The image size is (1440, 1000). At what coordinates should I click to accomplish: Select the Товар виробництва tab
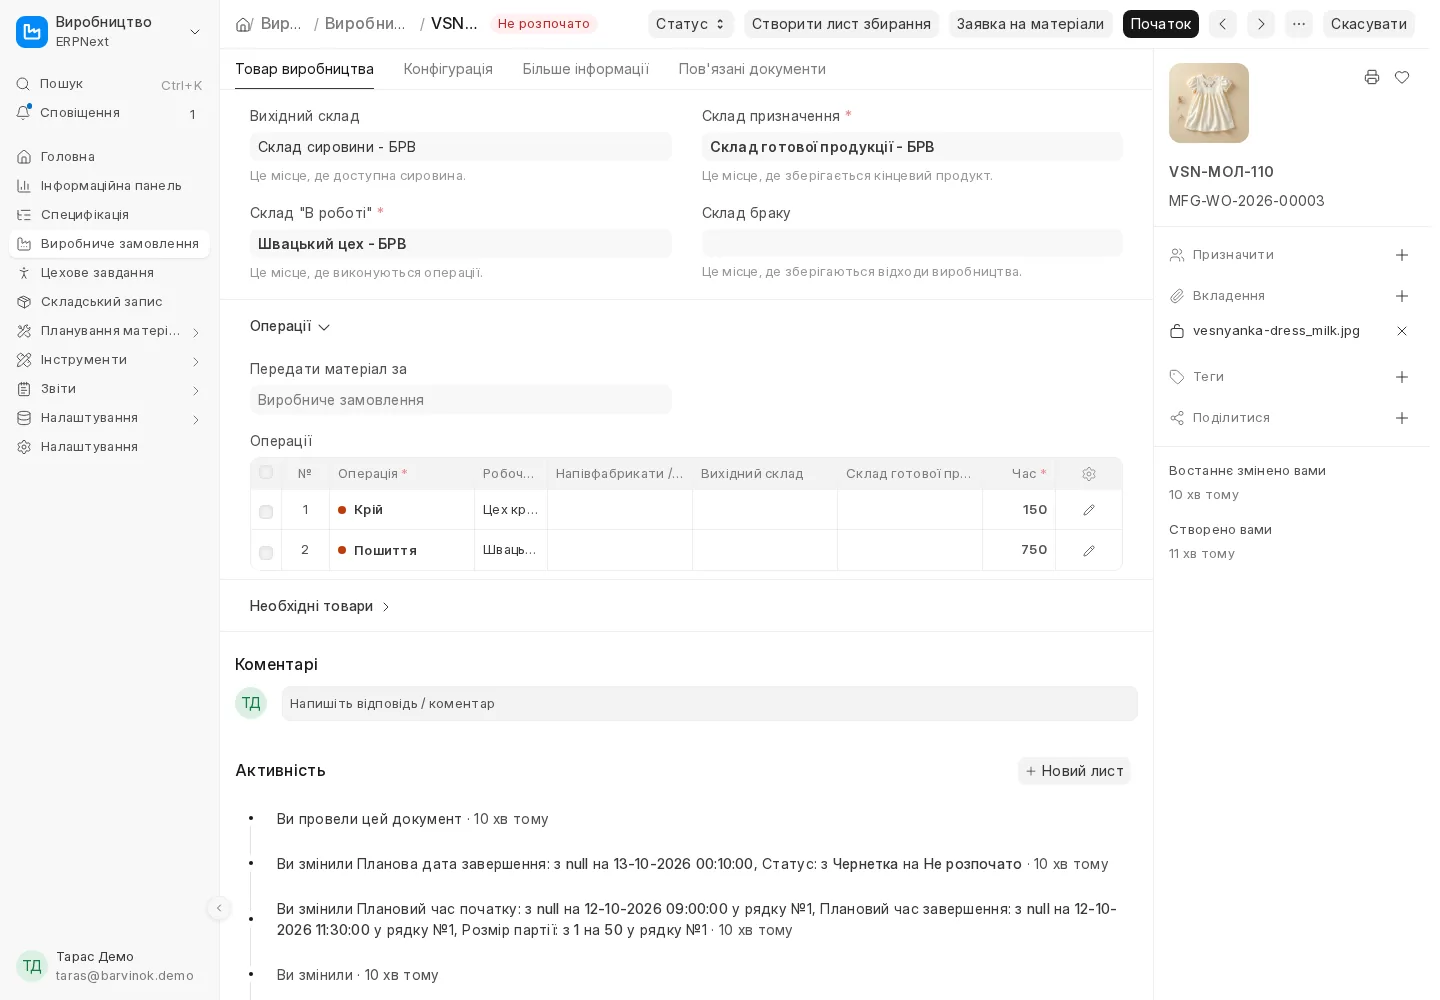pyautogui.click(x=304, y=69)
